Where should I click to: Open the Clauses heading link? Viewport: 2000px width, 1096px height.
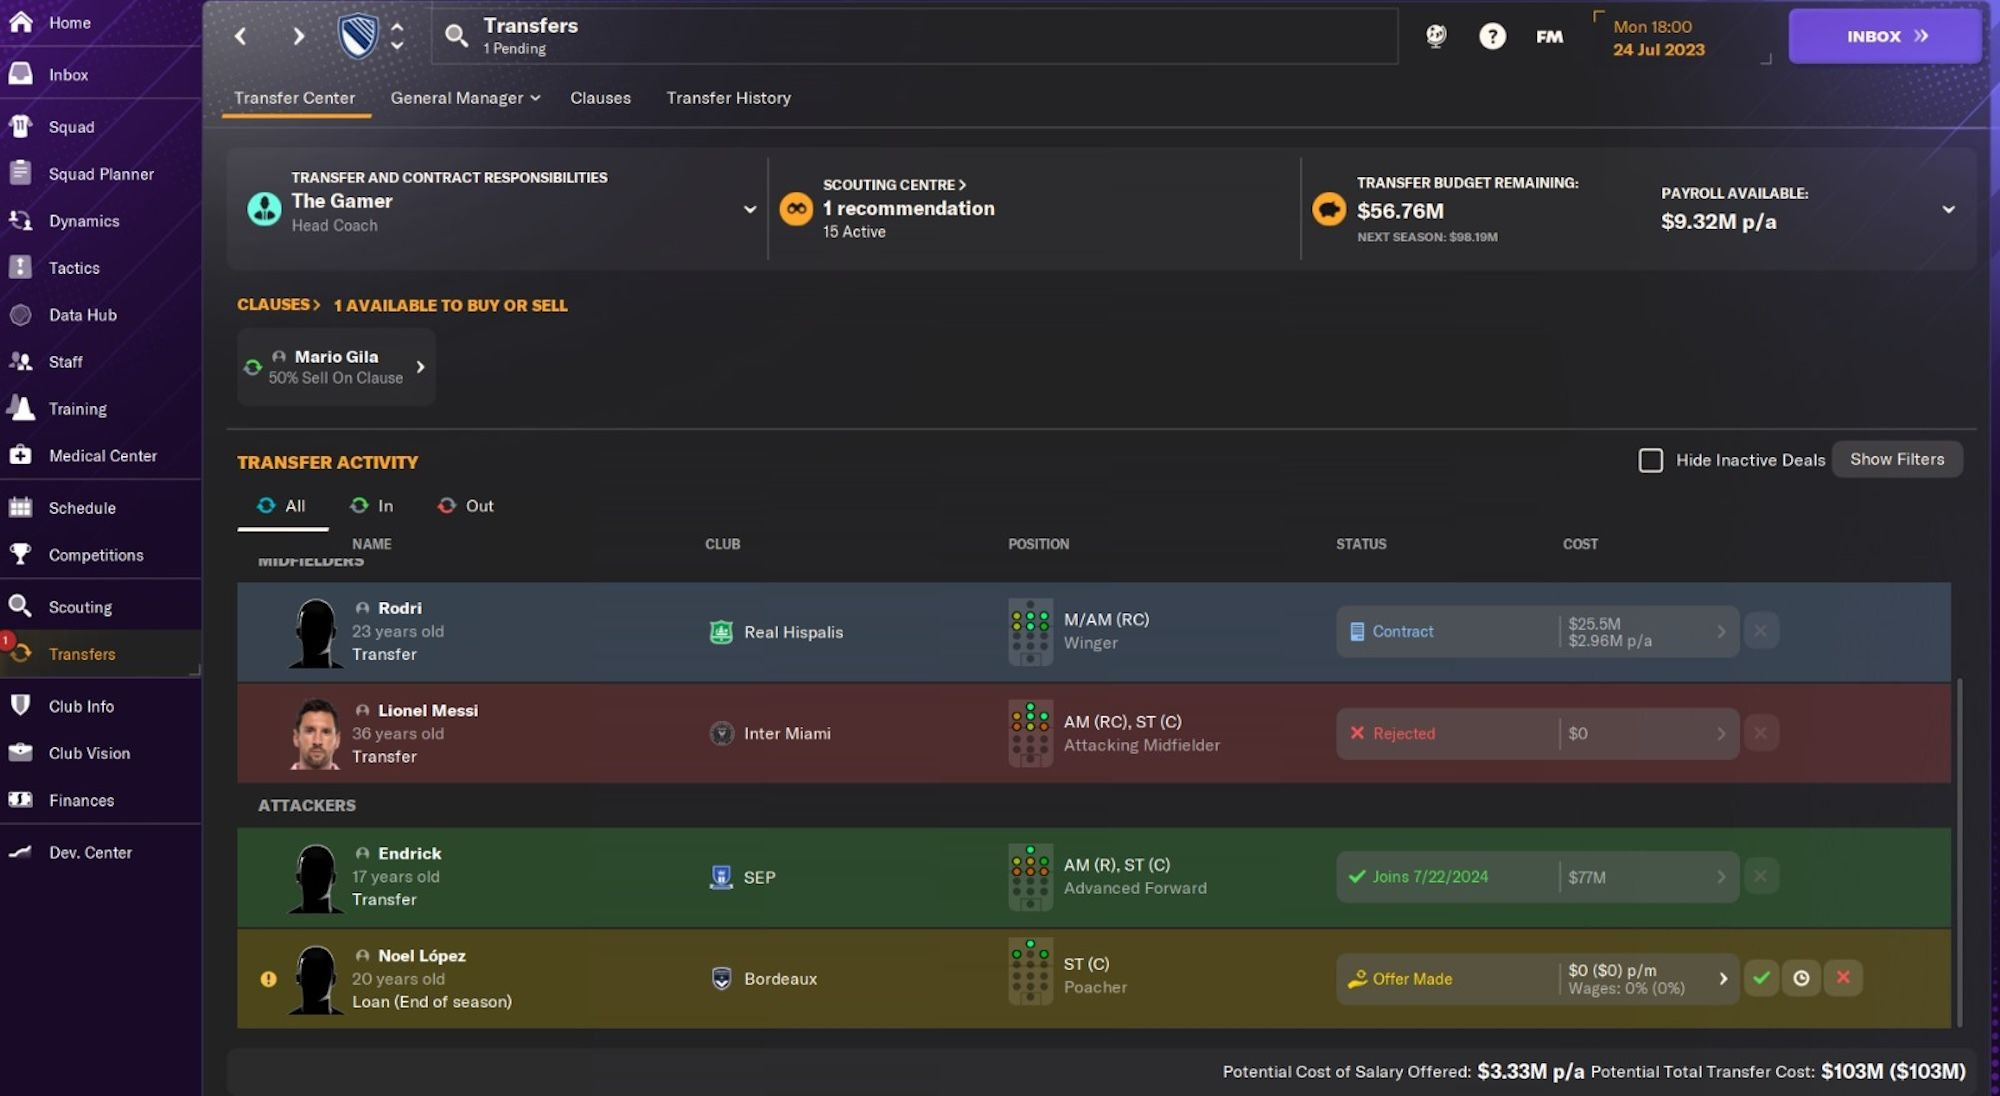point(278,305)
